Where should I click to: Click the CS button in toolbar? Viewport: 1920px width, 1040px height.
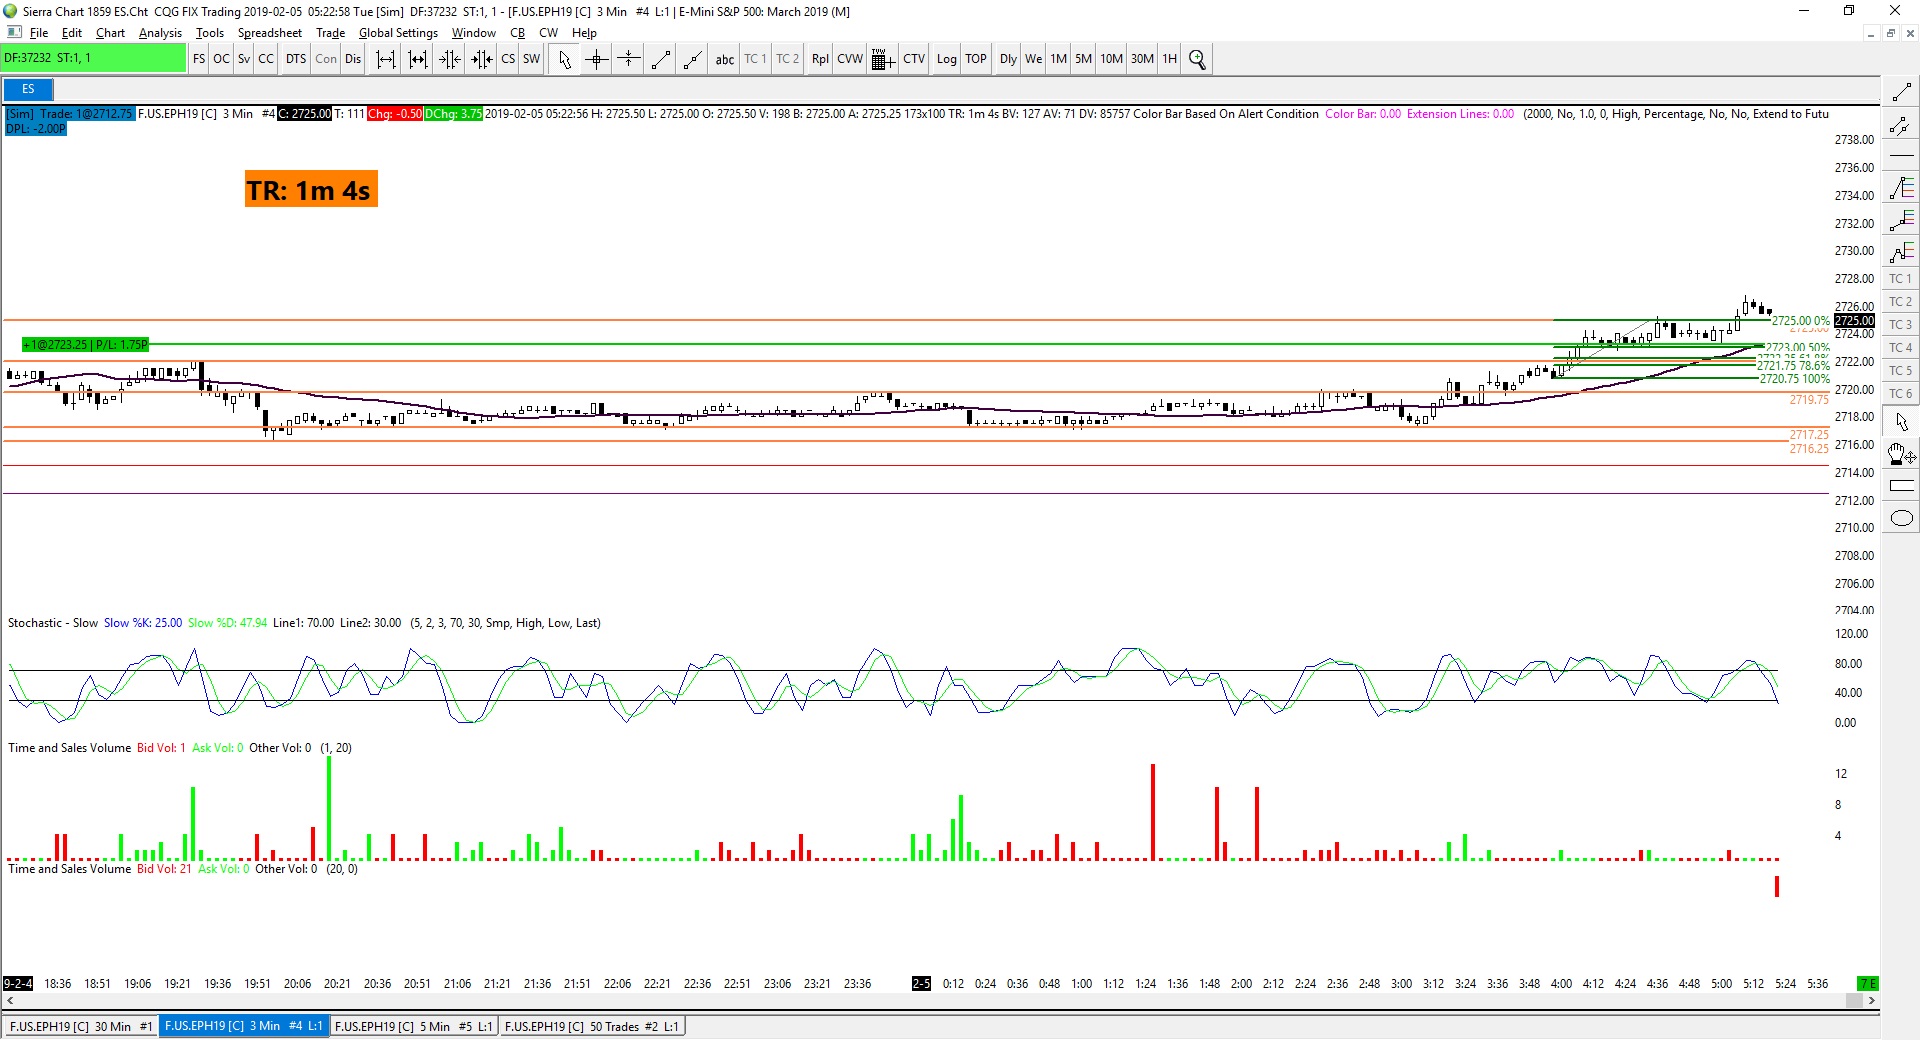pyautogui.click(x=508, y=59)
